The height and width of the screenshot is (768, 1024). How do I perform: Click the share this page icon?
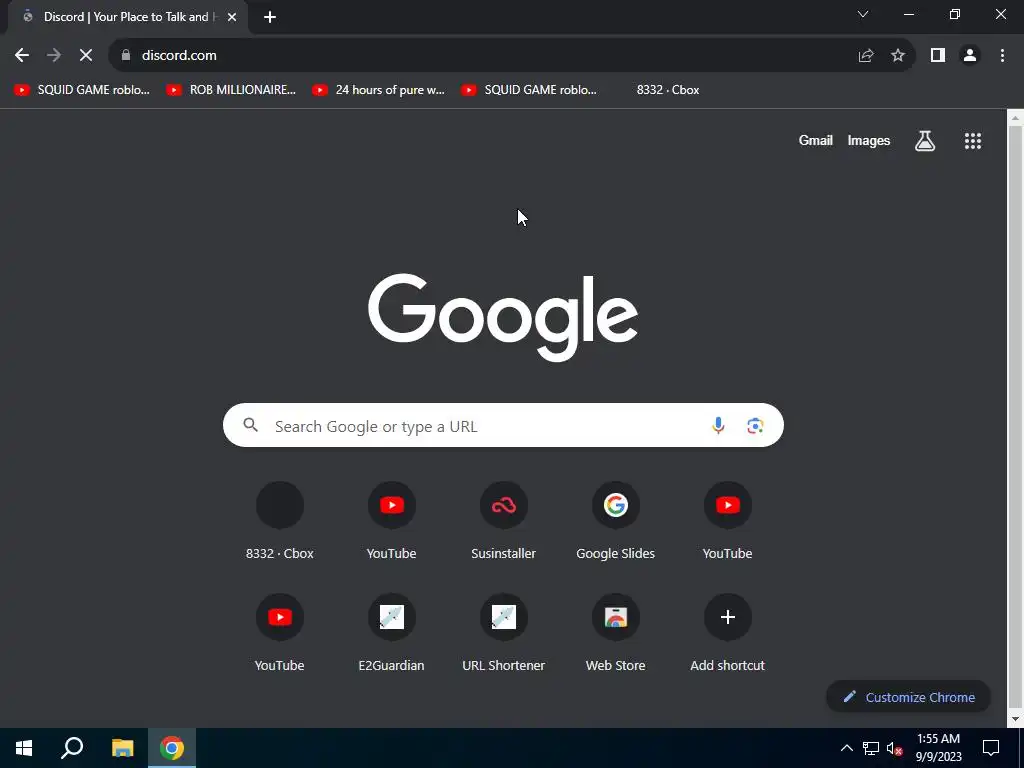(866, 56)
